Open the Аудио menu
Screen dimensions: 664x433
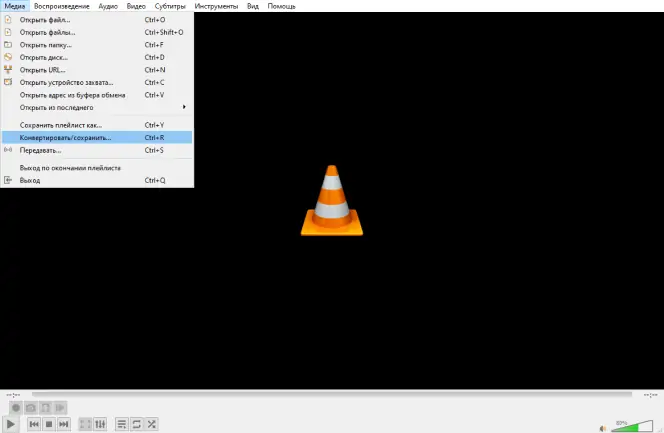pyautogui.click(x=108, y=6)
